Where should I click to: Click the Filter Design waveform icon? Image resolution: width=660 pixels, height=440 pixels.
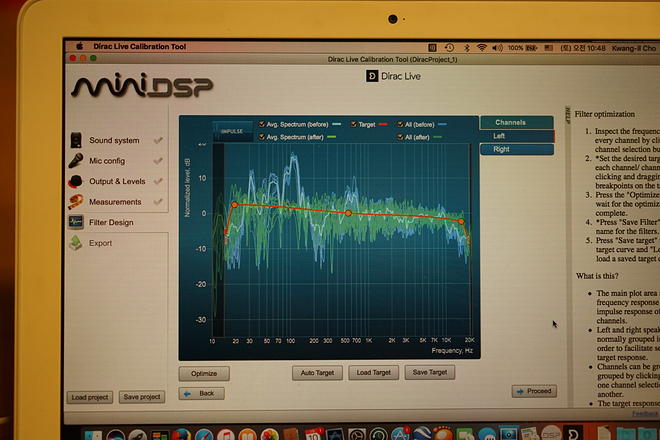point(76,222)
